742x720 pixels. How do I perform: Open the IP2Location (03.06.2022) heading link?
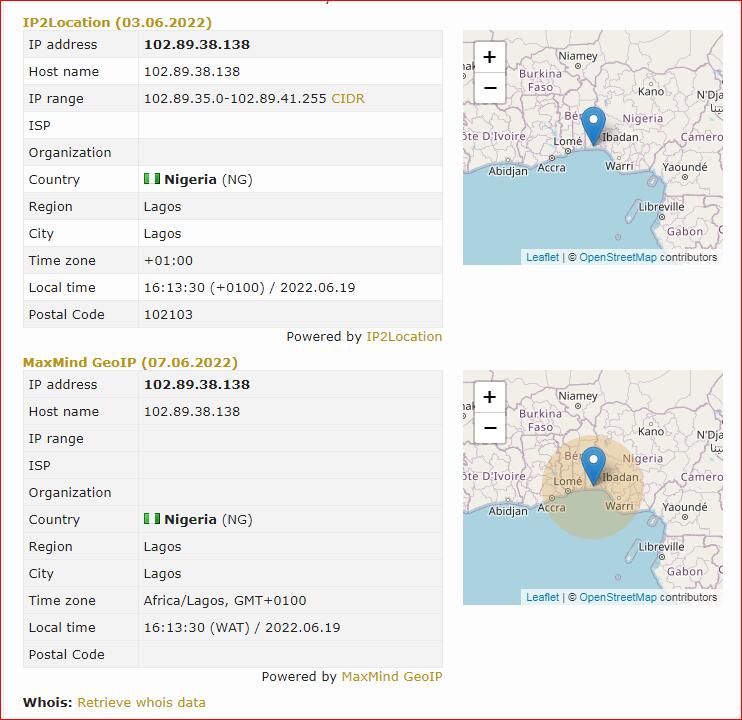pyautogui.click(x=117, y=22)
